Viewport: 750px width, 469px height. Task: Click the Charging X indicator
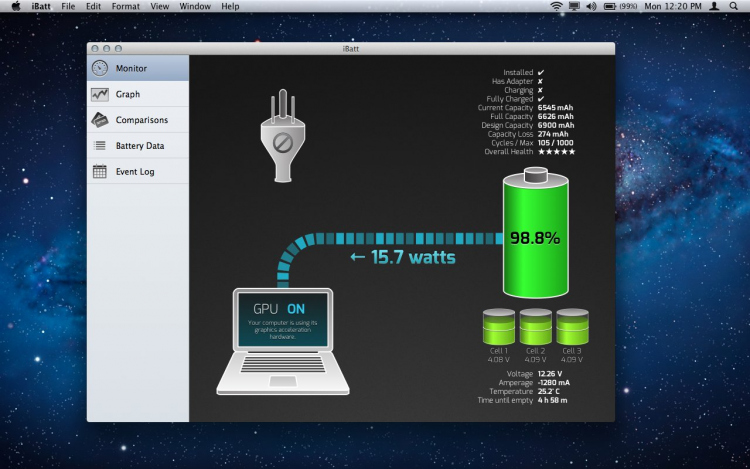tap(540, 90)
